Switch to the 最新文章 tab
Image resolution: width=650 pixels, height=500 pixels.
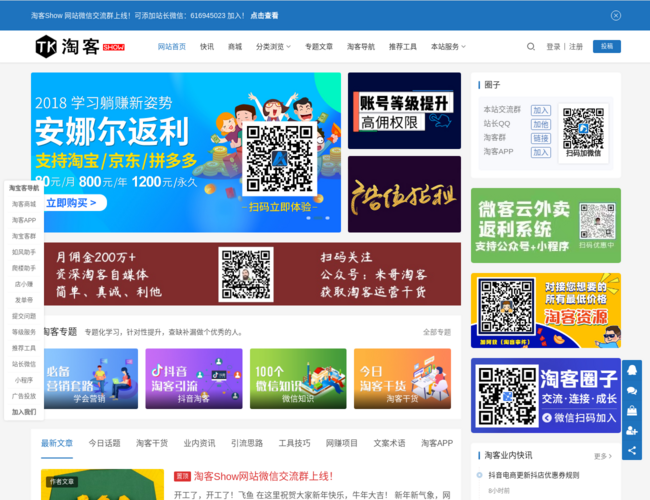57,443
